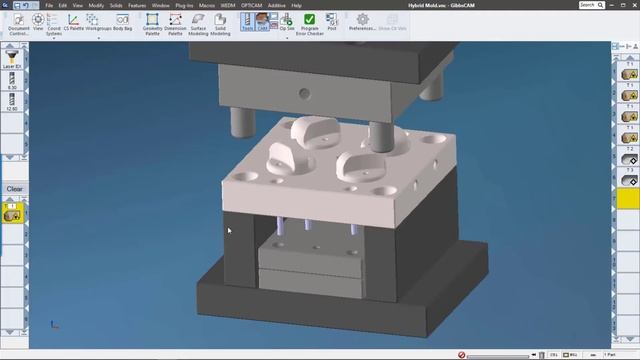Image resolution: width=640 pixels, height=360 pixels.
Task: Select operation tile 5 labeled T2
Action: click(629, 157)
